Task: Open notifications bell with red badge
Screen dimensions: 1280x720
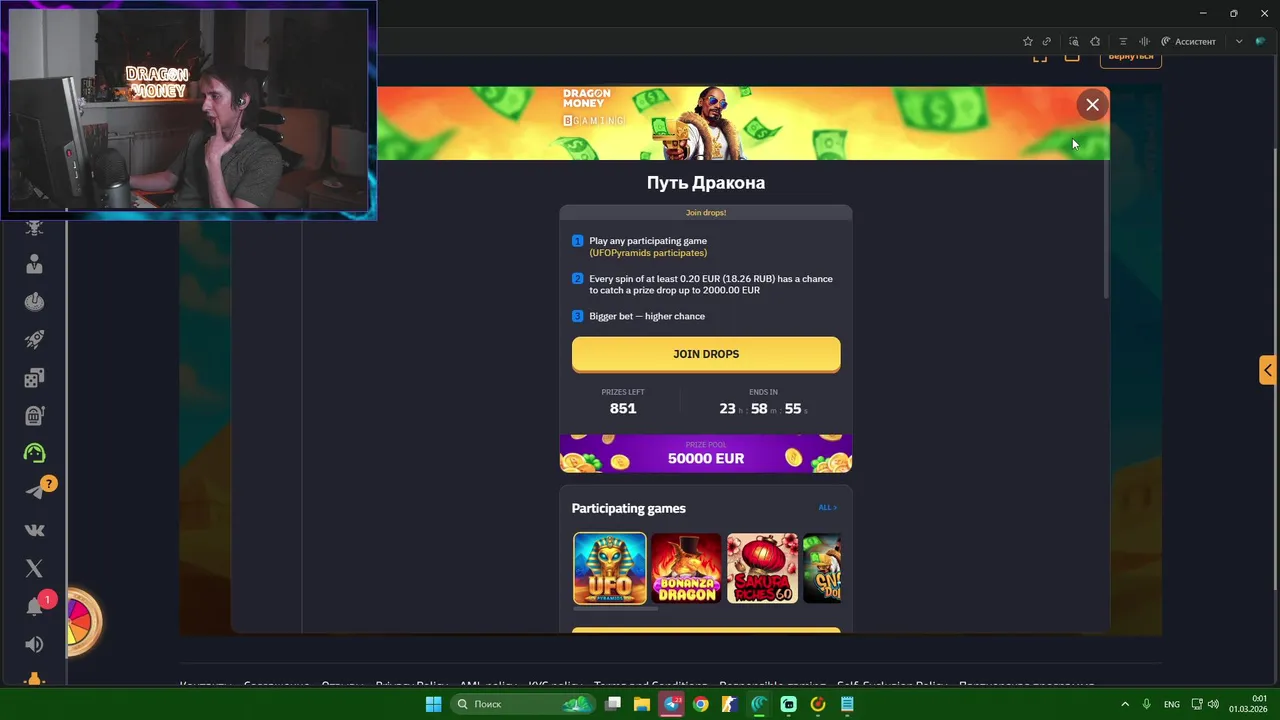Action: coord(34,607)
